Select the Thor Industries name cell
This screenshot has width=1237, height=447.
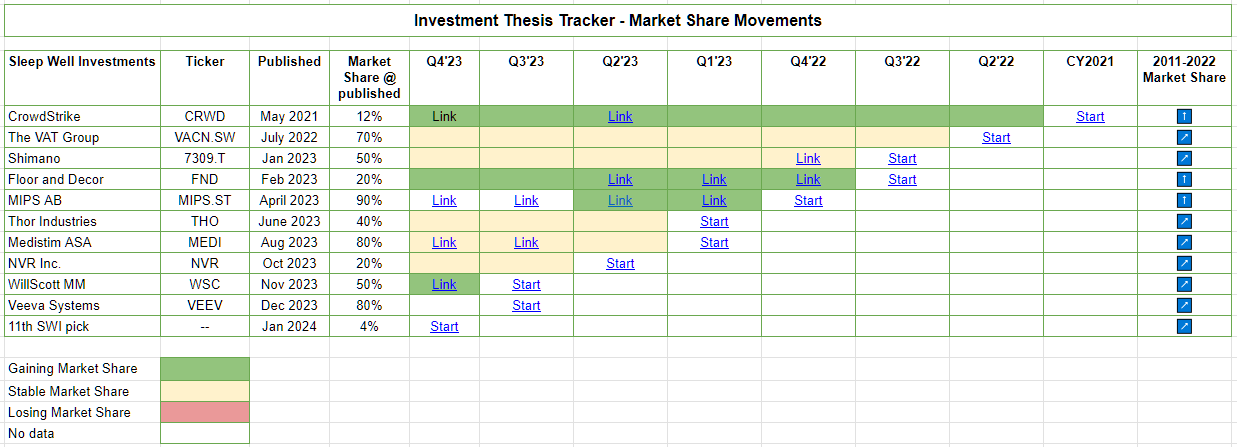click(x=82, y=221)
